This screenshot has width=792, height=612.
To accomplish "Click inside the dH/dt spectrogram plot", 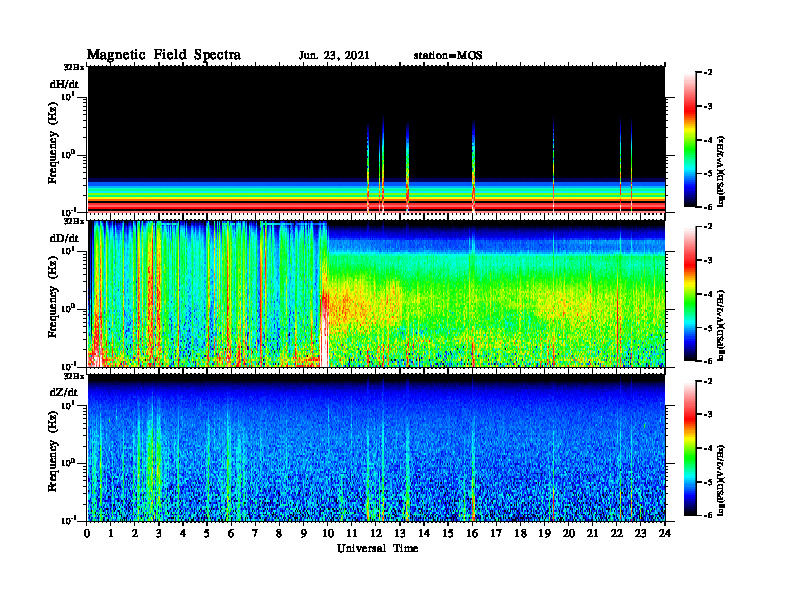I will point(376,139).
